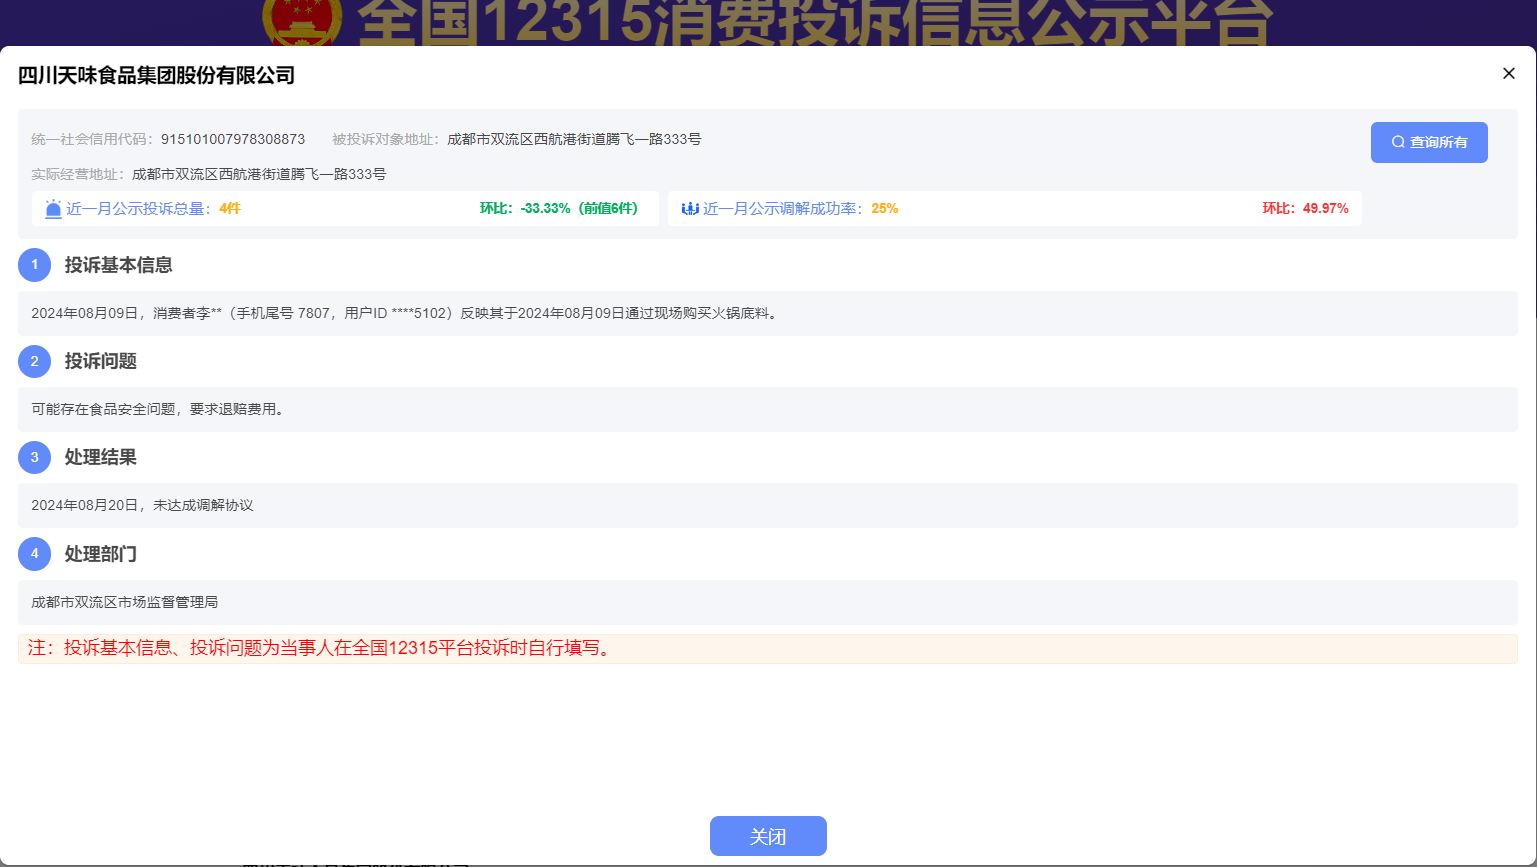The width and height of the screenshot is (1537, 867).
Task: Click the step 3 circle badge
Action: pyautogui.click(x=34, y=457)
